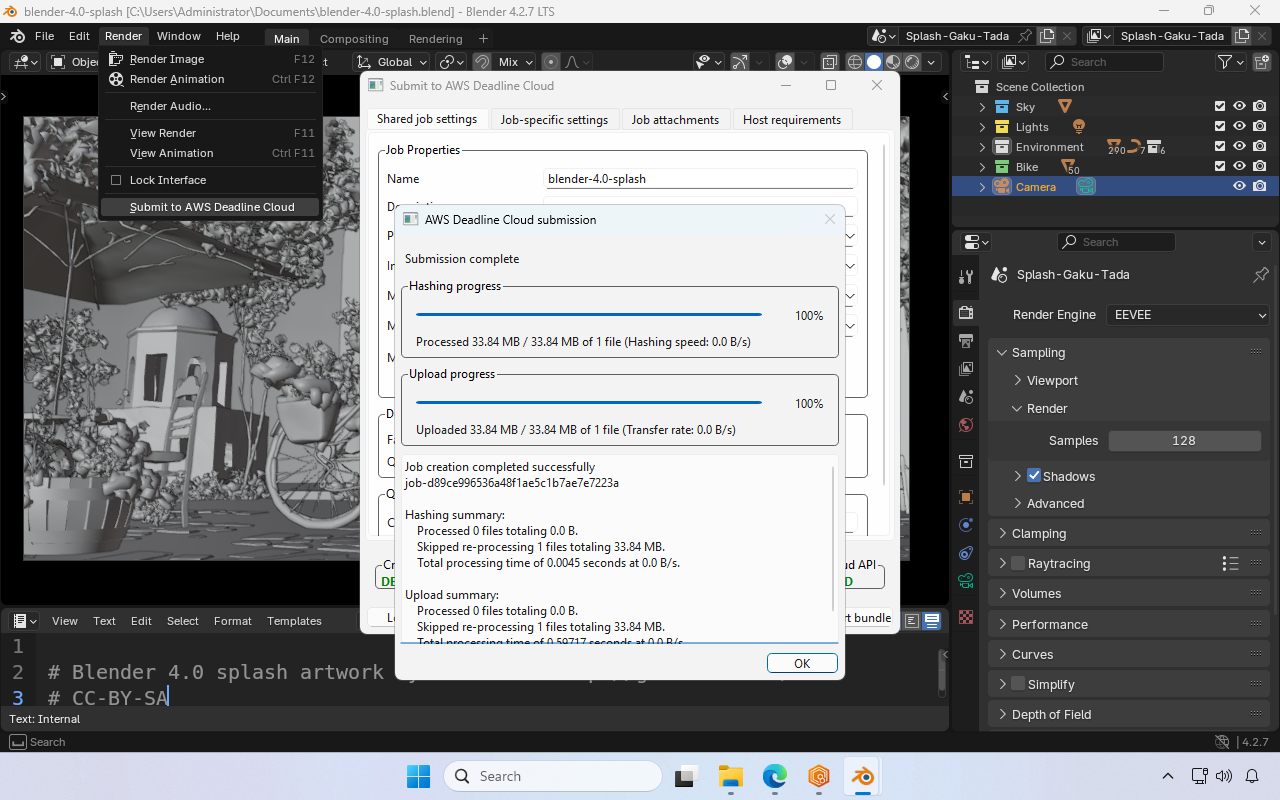Click the job Name input field

(700, 178)
